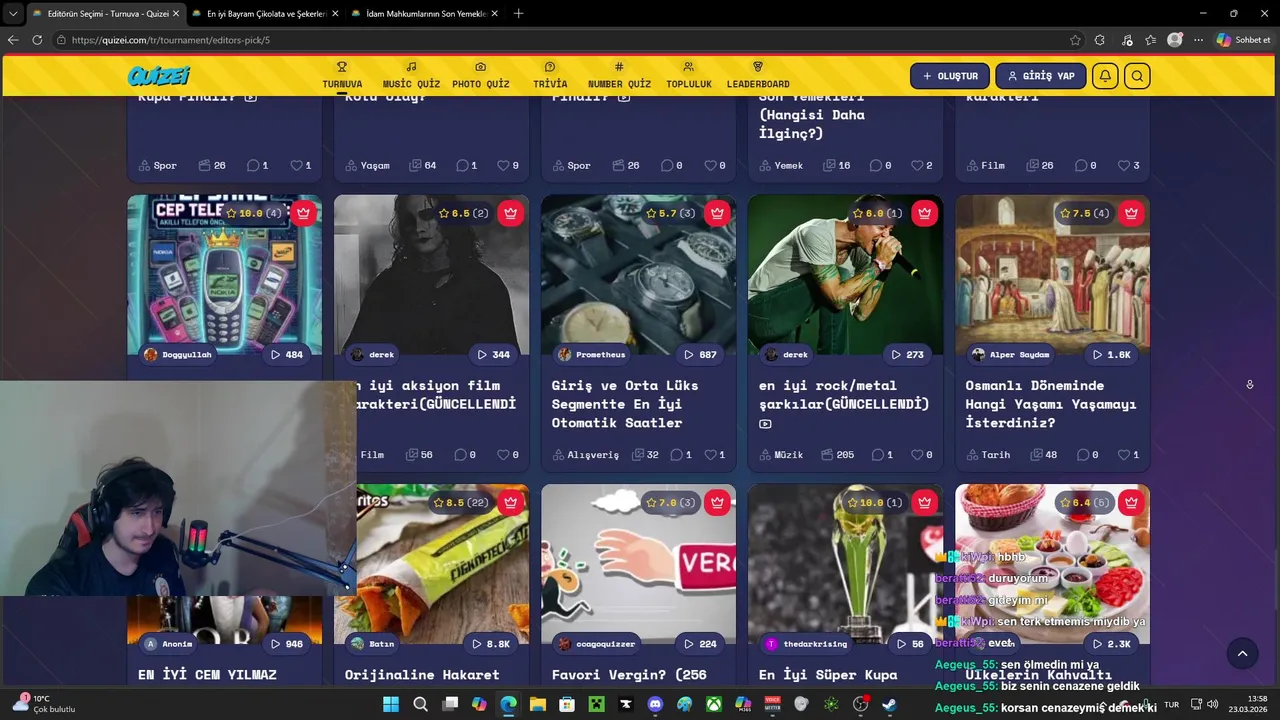This screenshot has height=720, width=1280.
Task: Open author Dogggullah profile
Action: (x=178, y=355)
